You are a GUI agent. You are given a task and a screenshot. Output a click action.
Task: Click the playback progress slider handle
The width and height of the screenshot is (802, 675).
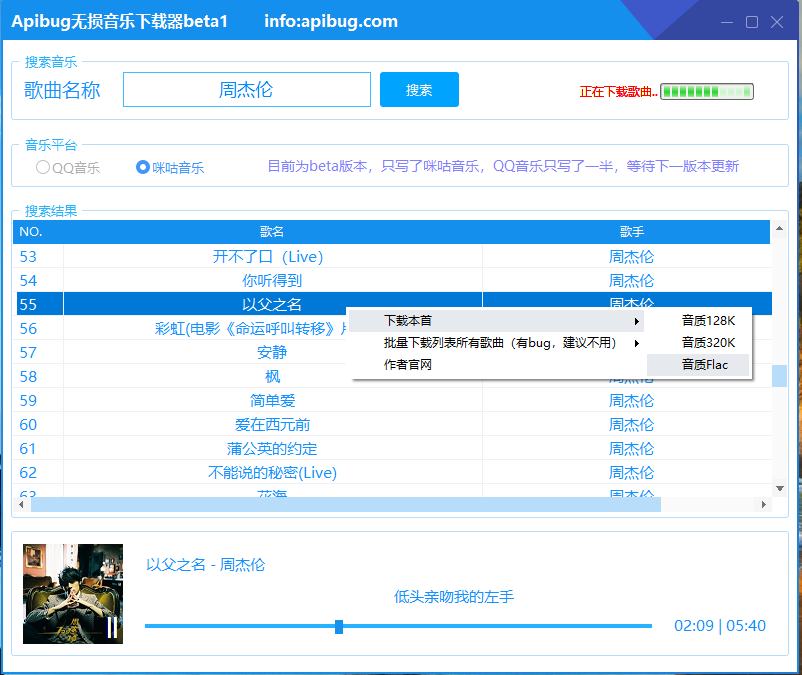[339, 627]
